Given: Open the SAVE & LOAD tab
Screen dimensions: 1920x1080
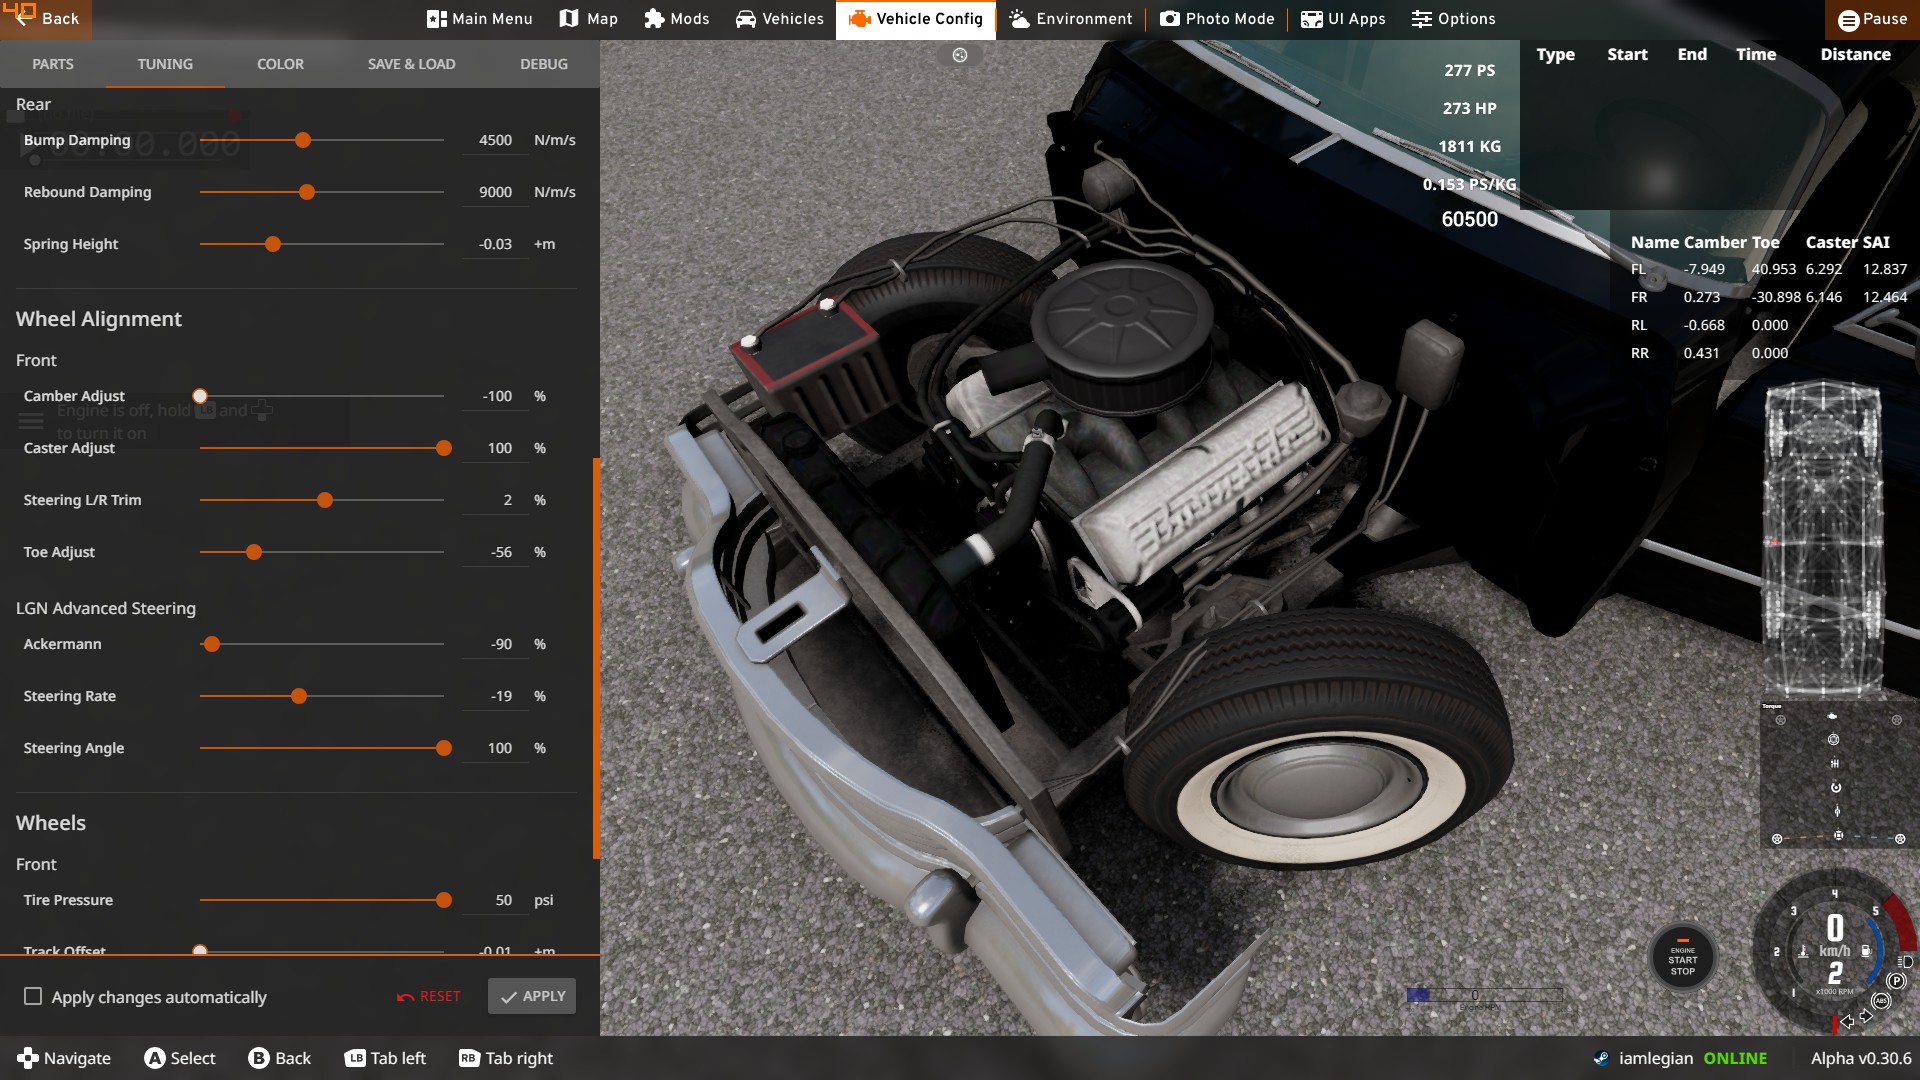Looking at the screenshot, I should coord(411,64).
